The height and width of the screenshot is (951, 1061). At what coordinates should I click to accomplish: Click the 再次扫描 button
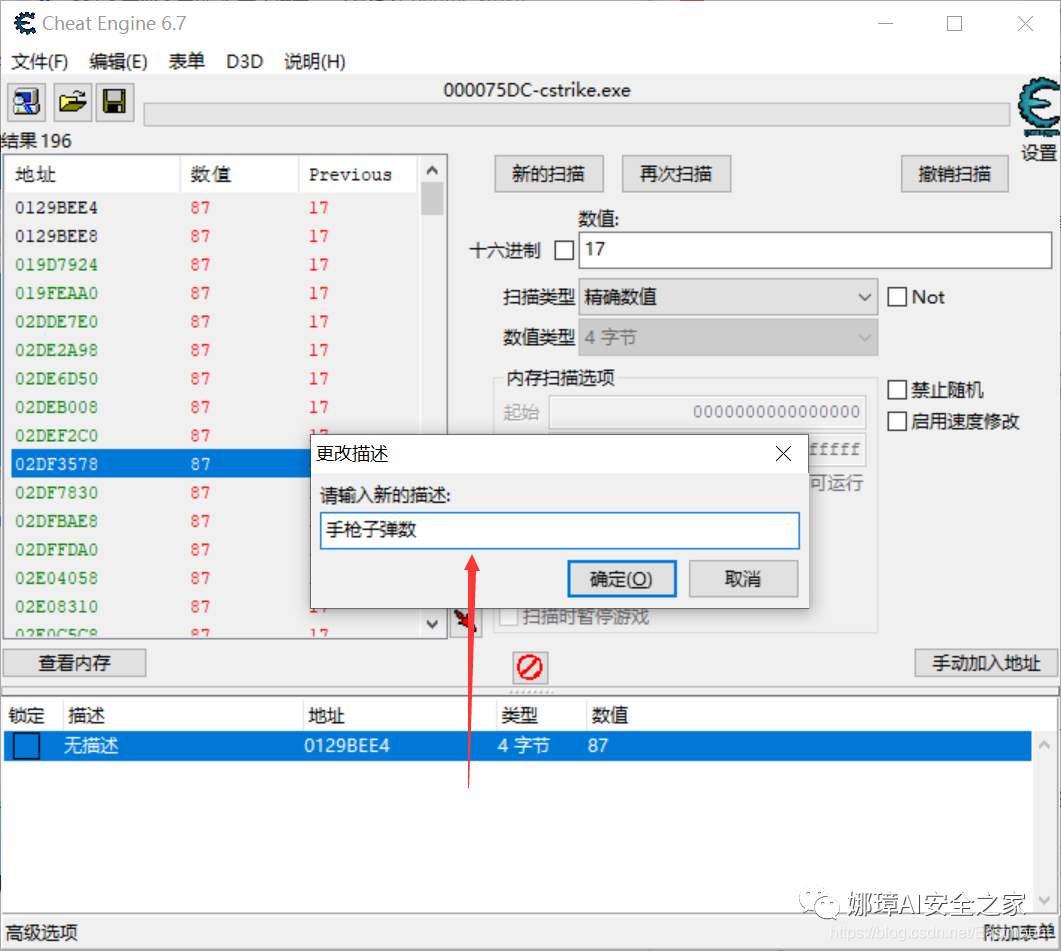(676, 174)
